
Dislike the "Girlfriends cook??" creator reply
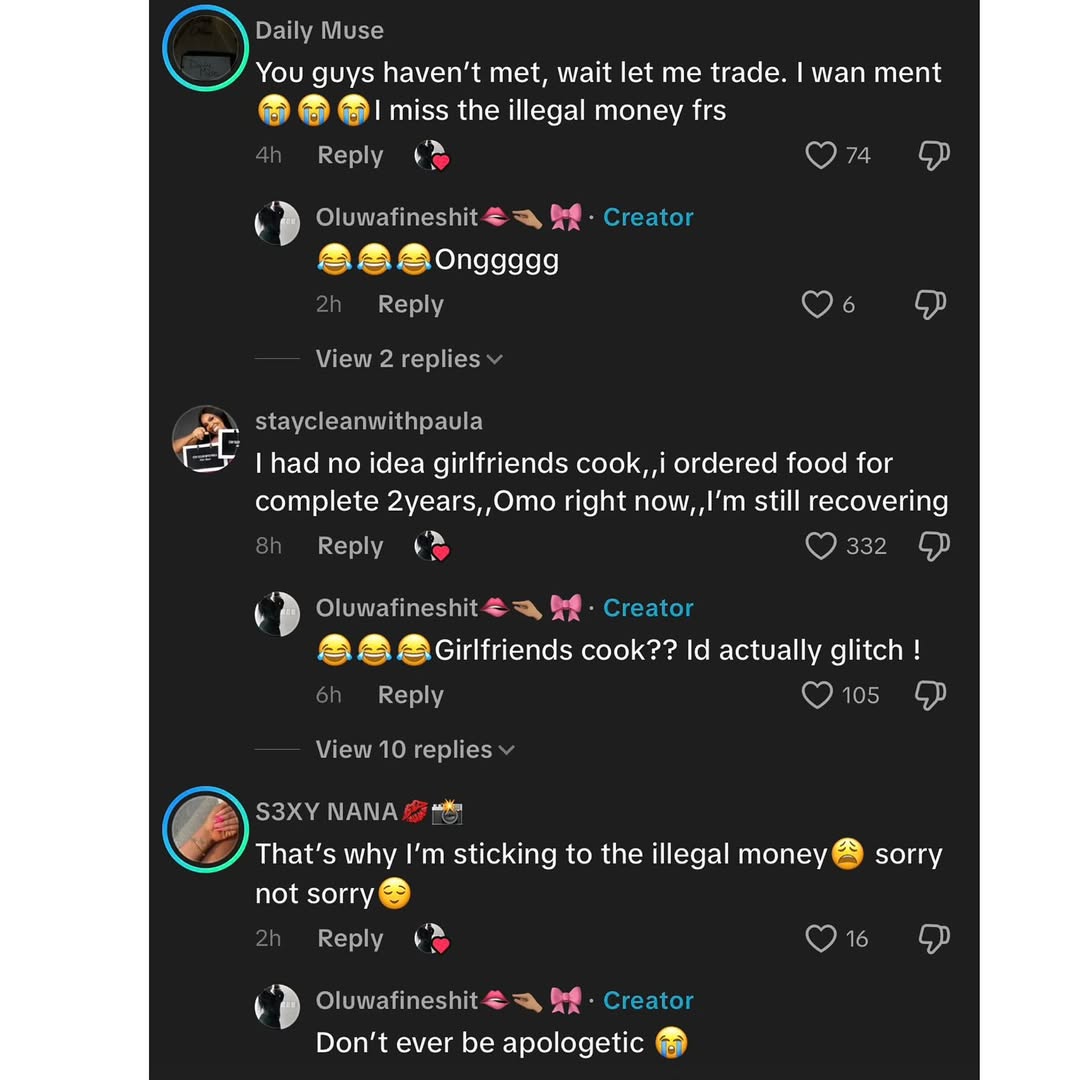931,695
